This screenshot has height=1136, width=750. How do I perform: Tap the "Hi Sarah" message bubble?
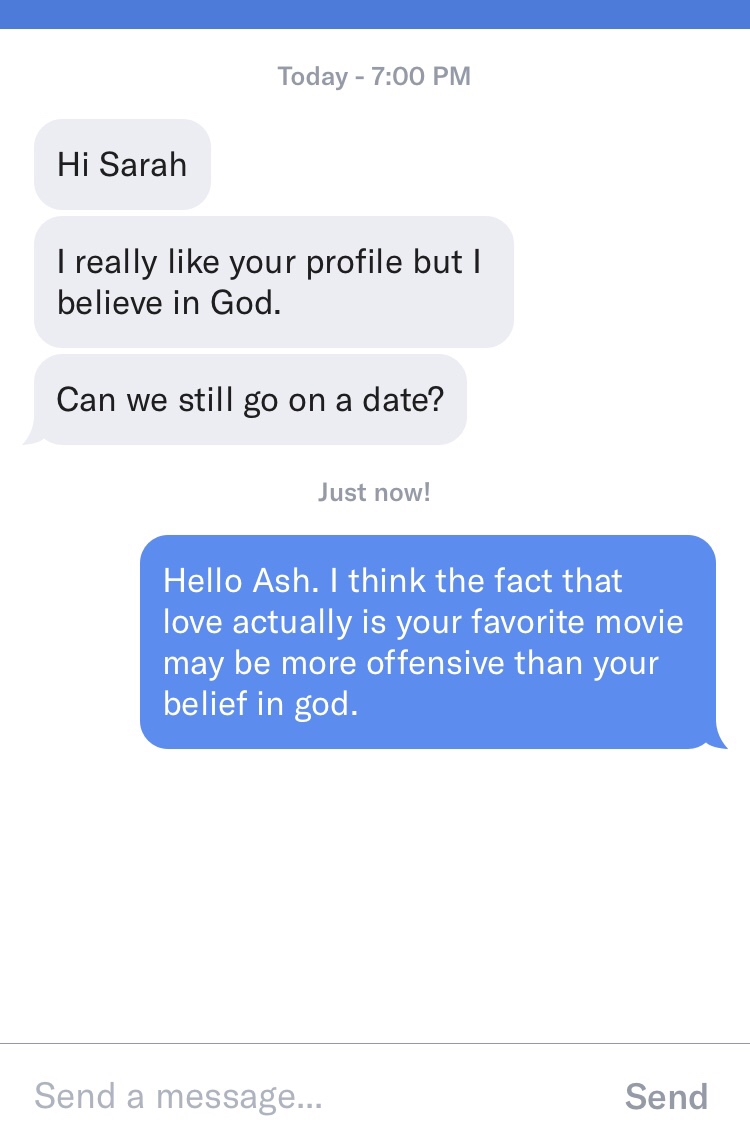click(x=122, y=164)
